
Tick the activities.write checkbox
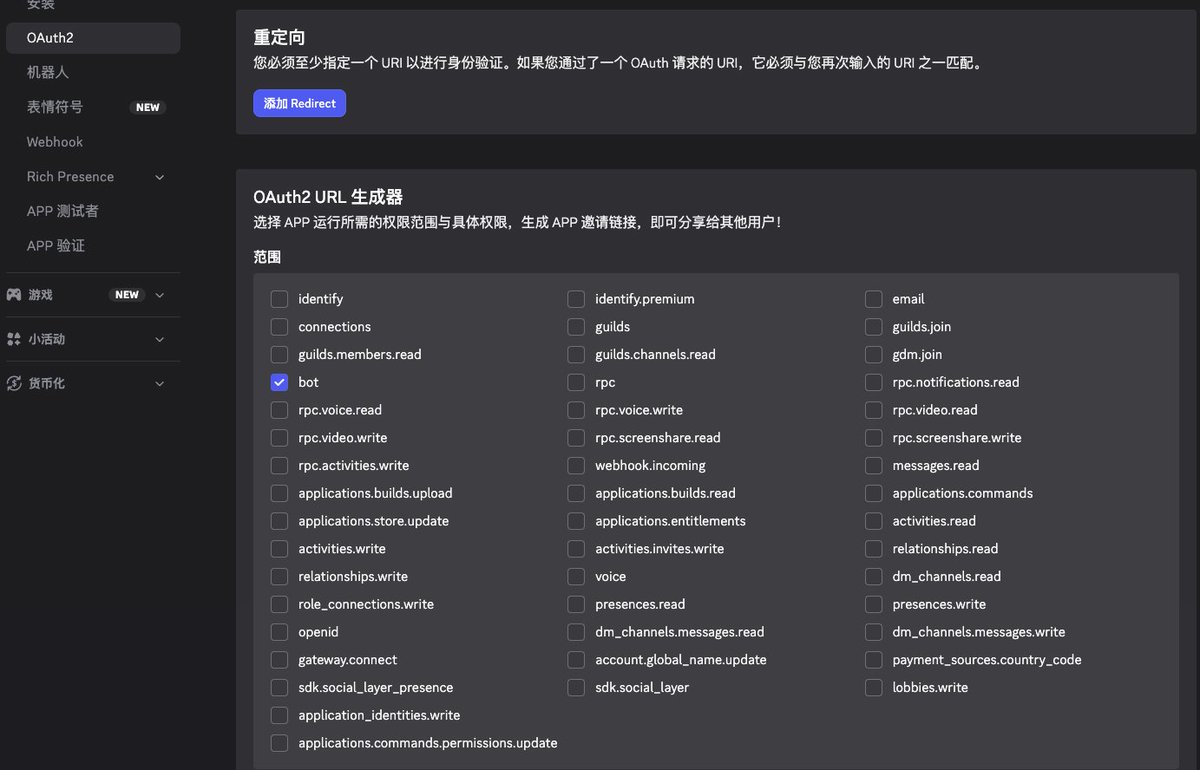tap(279, 549)
